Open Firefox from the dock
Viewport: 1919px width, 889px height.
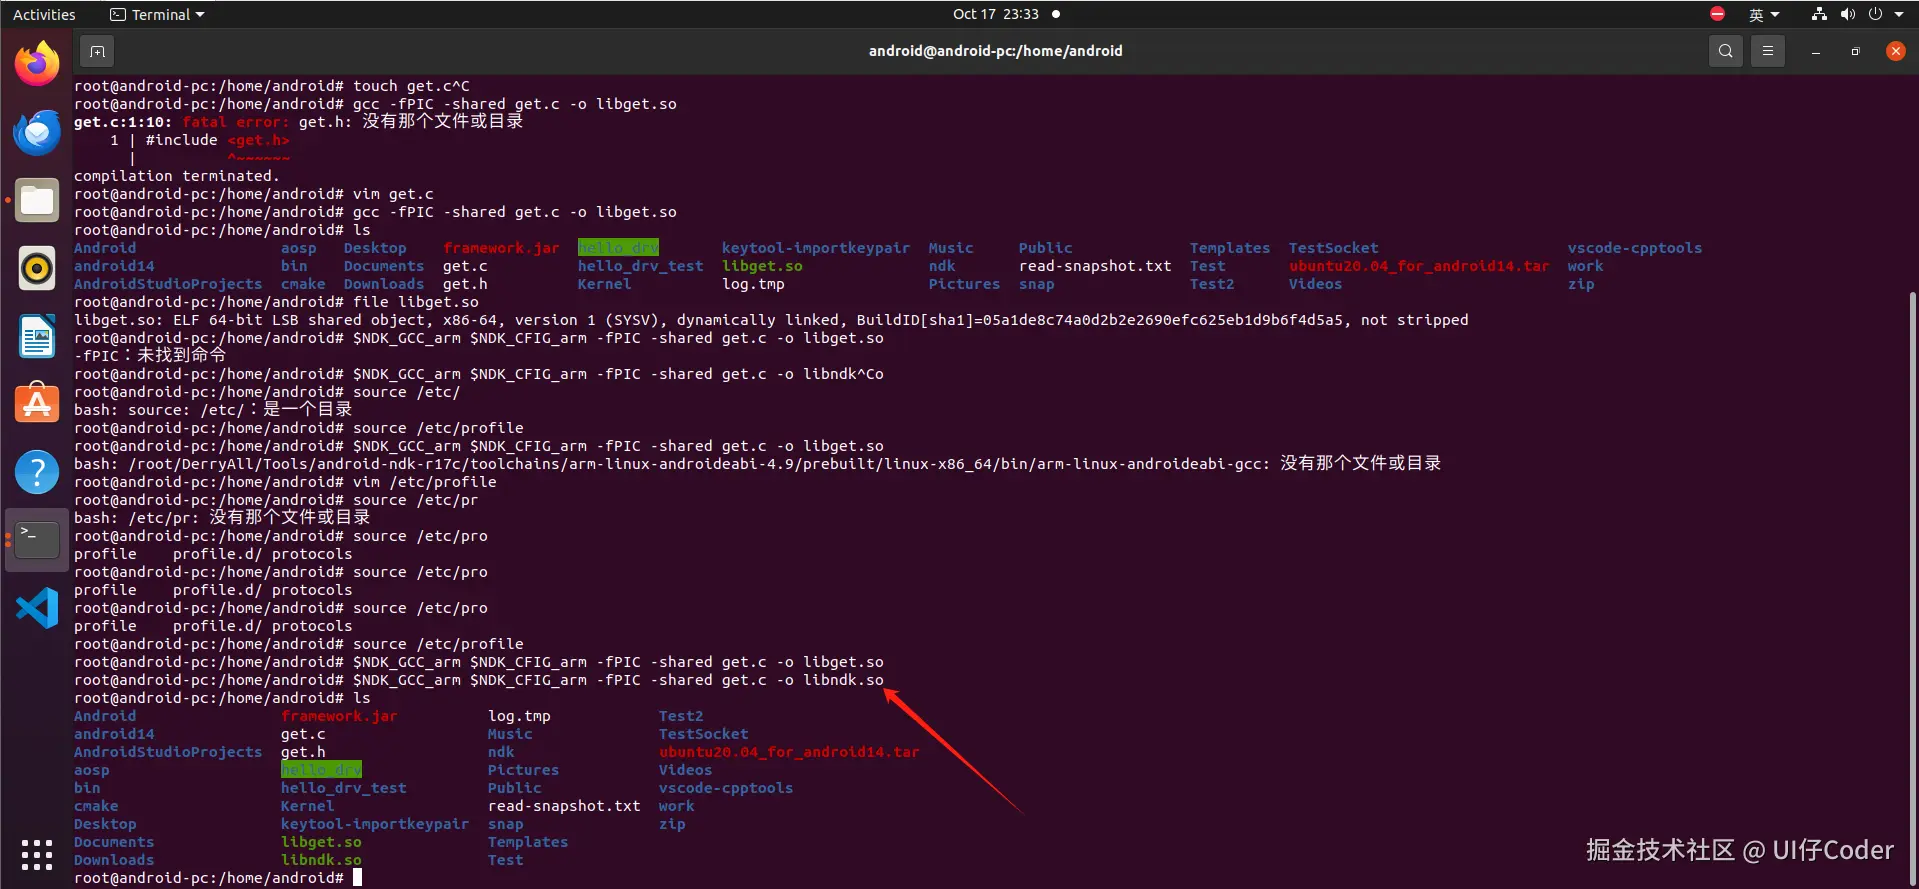pyautogui.click(x=37, y=64)
